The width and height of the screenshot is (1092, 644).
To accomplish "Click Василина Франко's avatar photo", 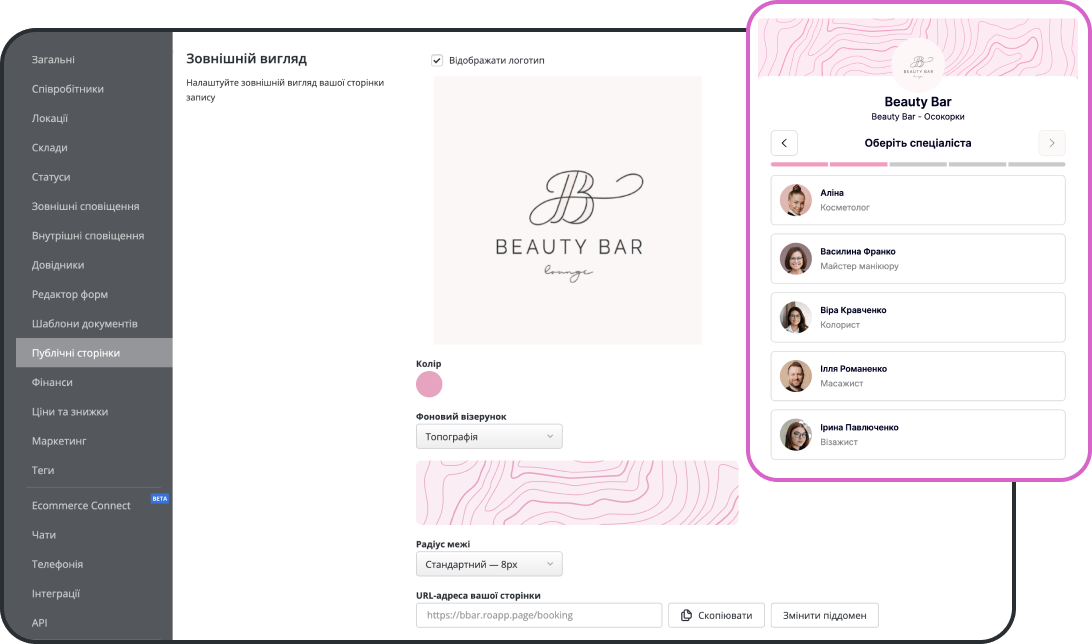I will click(795, 259).
